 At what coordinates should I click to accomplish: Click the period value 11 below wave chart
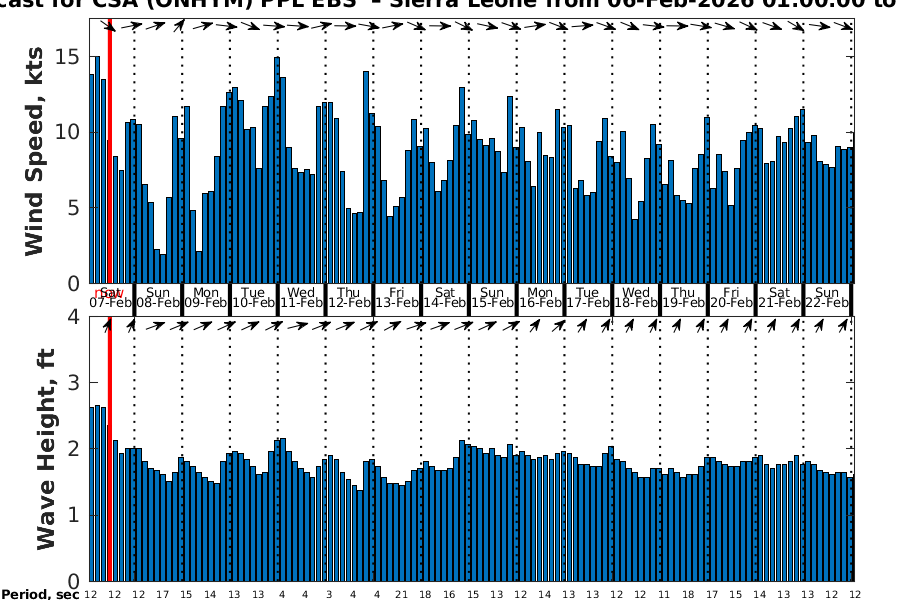click(662, 594)
